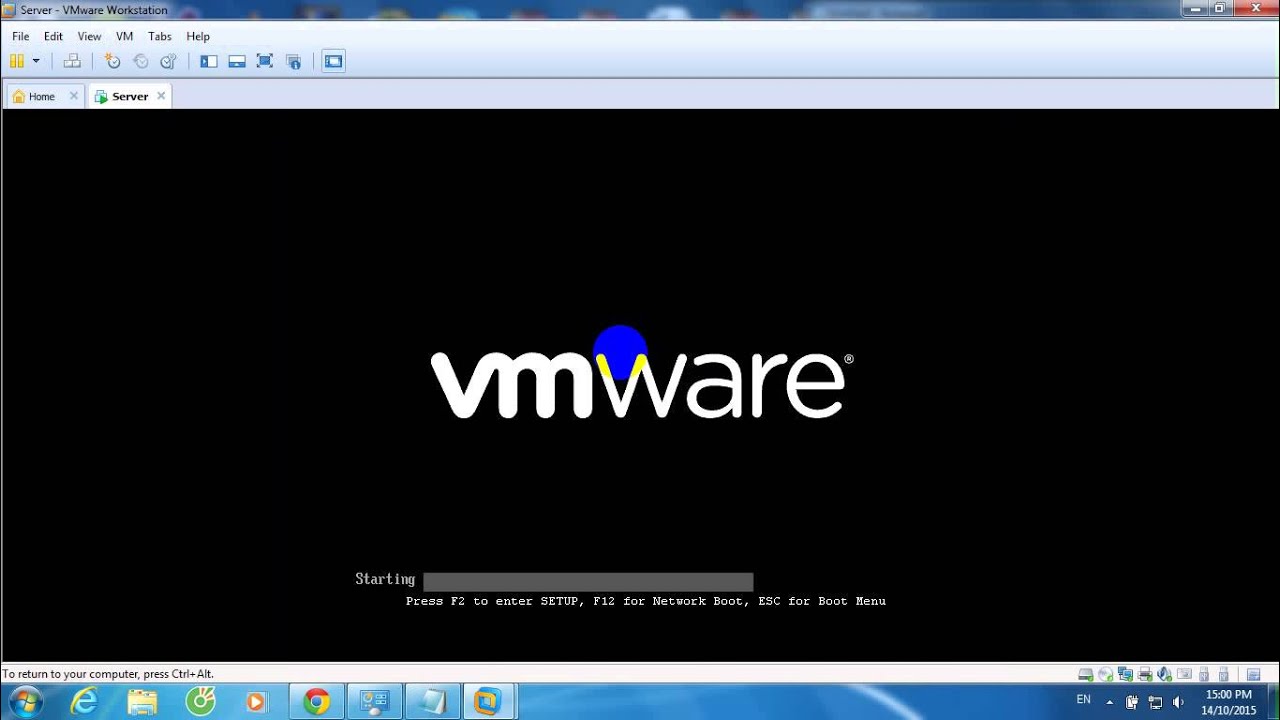Click the volume speaker tray icon
The height and width of the screenshot is (720, 1280).
pos(1178,702)
